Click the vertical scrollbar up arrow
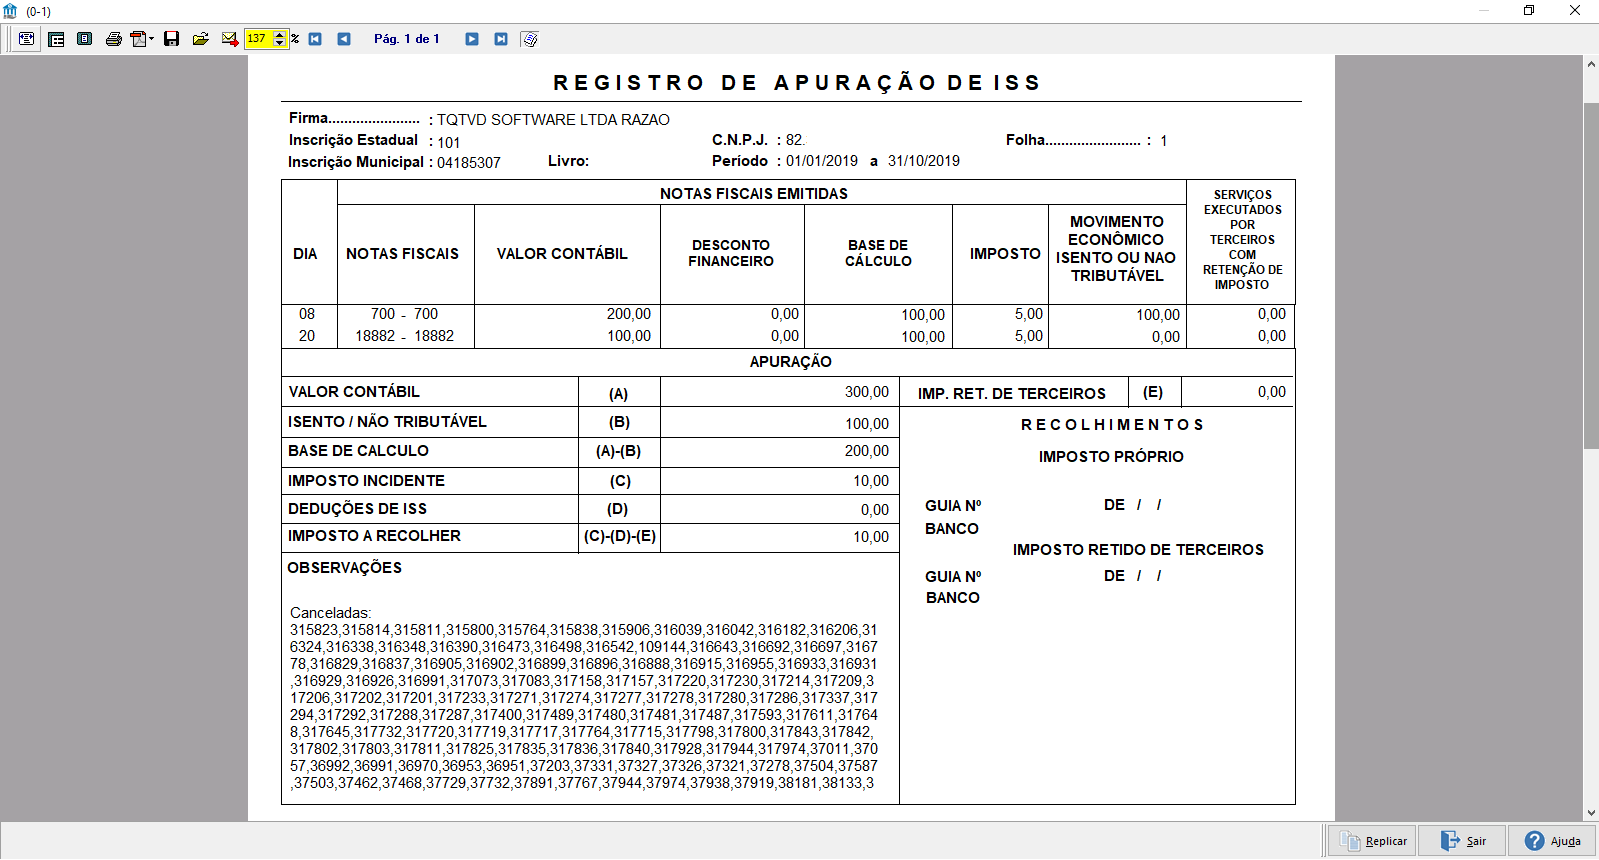Image resolution: width=1599 pixels, height=860 pixels. coord(1591,64)
